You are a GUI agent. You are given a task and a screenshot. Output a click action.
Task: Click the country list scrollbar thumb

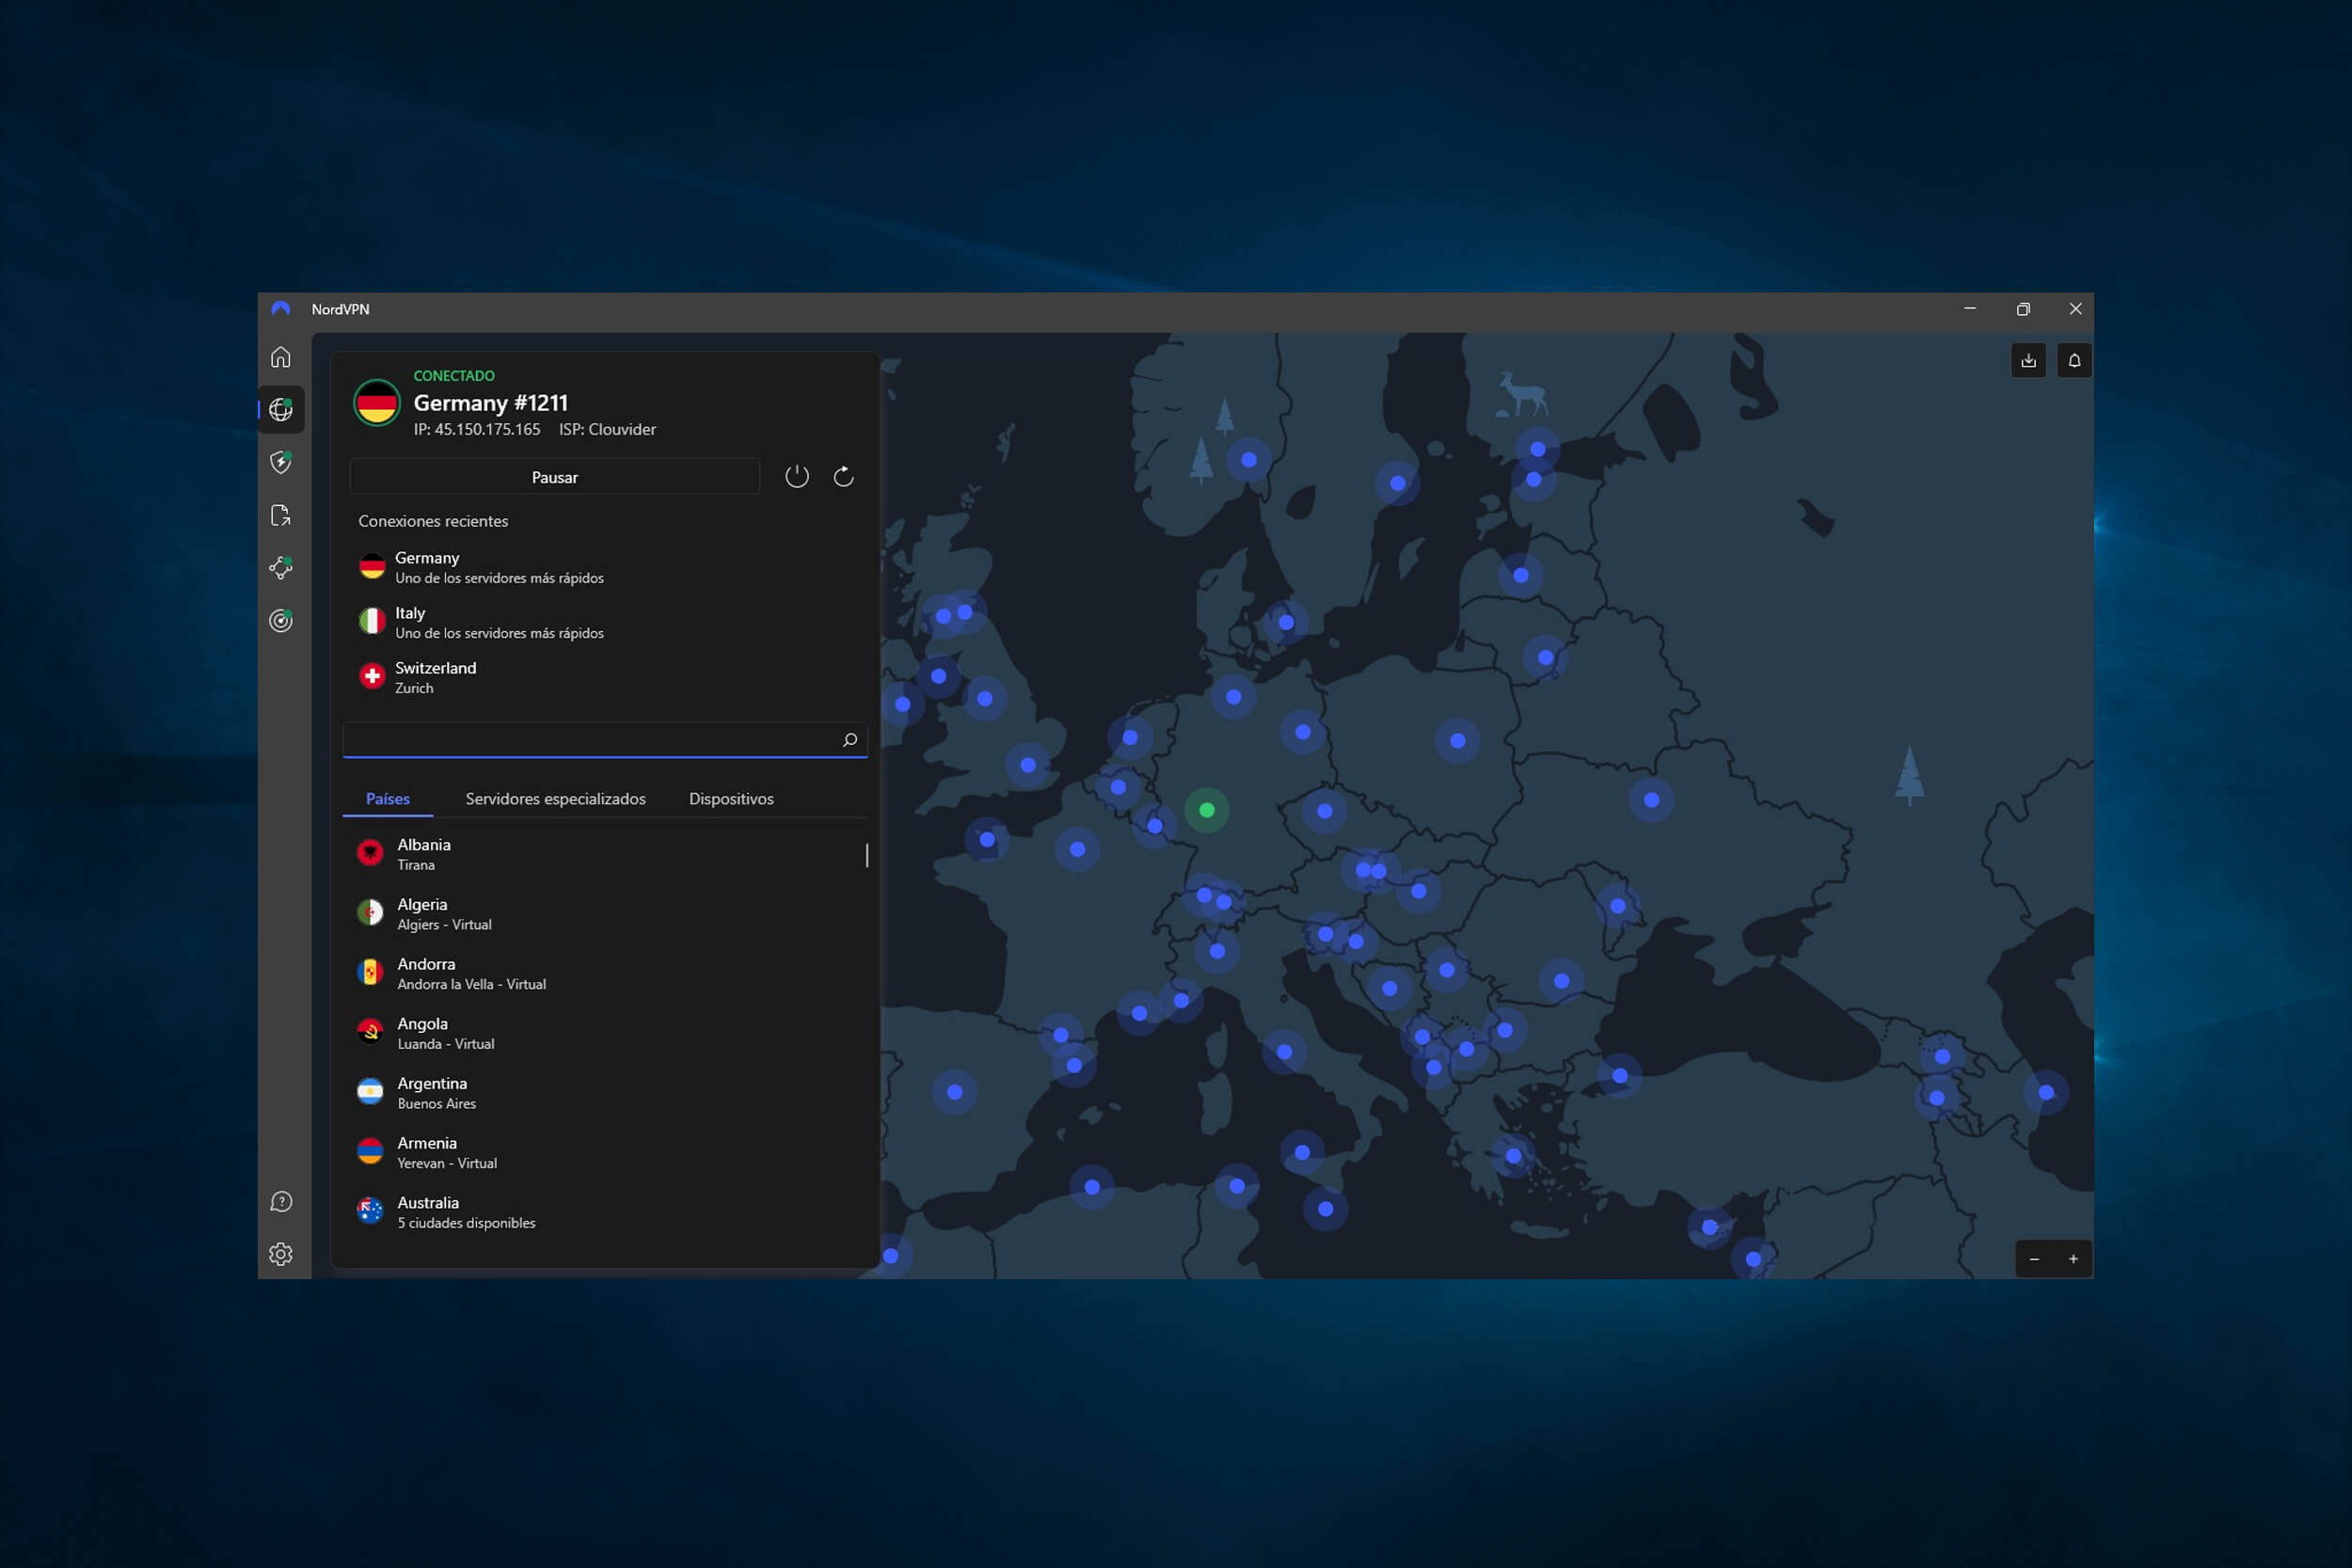coord(867,855)
